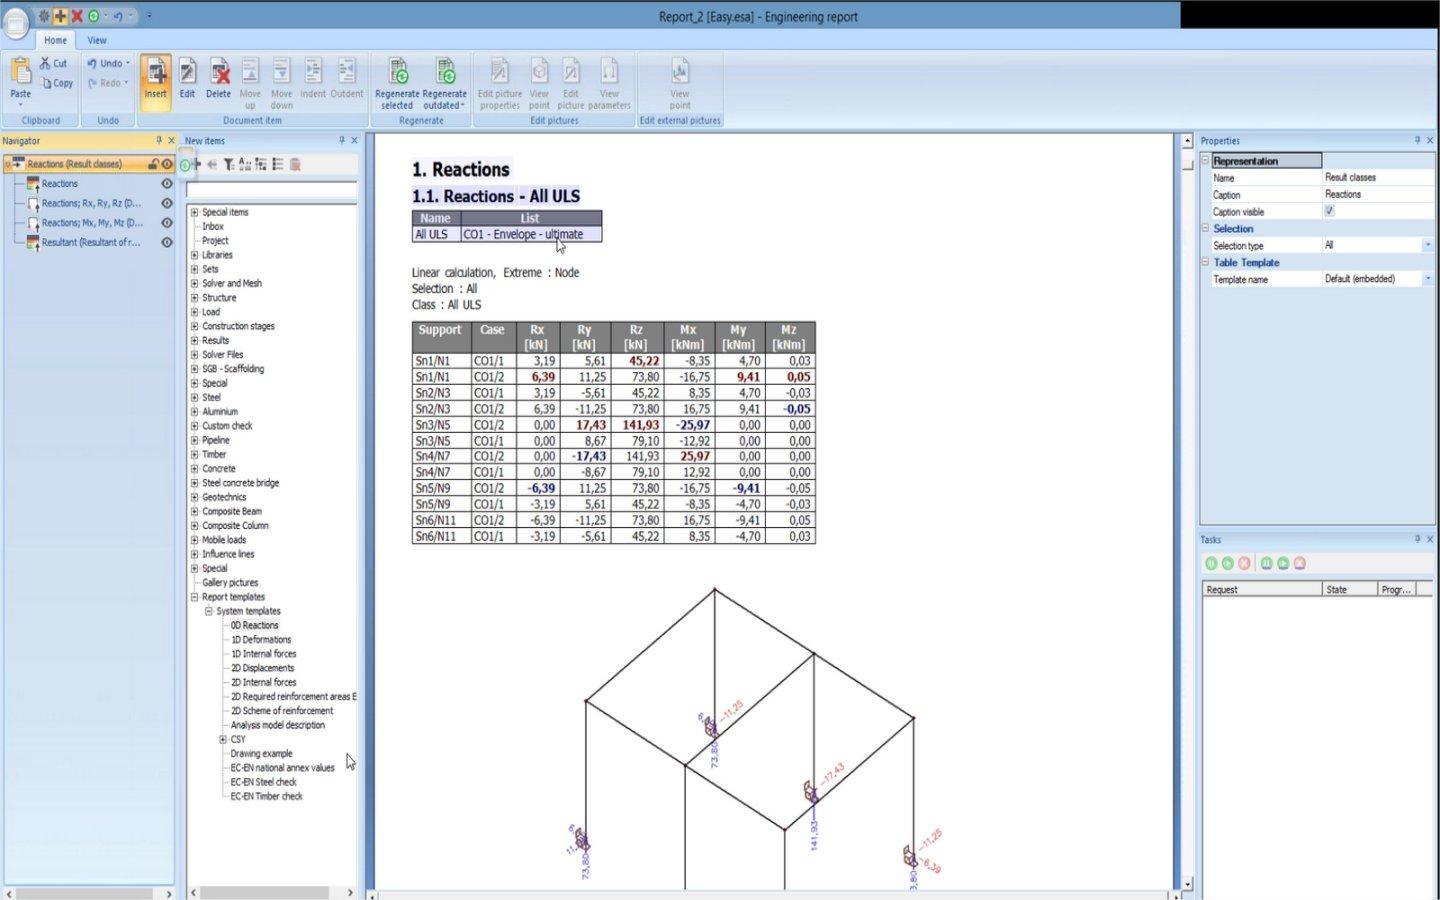Pause the running task in Tasks panel
This screenshot has width=1440, height=900.
click(x=1211, y=563)
